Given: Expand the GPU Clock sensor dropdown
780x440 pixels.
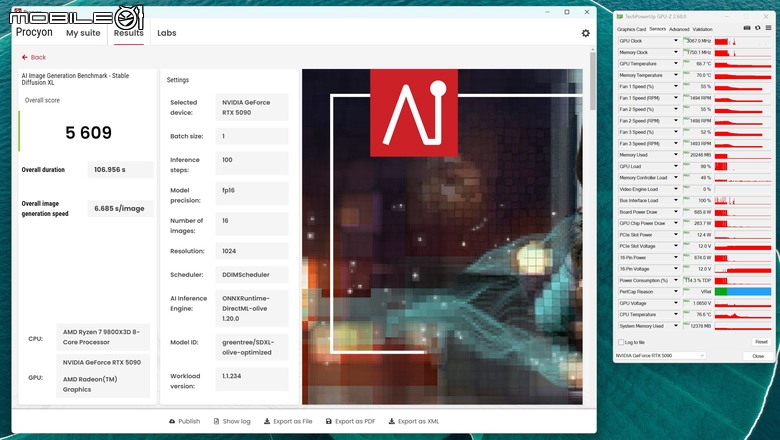Looking at the screenshot, I should [676, 41].
